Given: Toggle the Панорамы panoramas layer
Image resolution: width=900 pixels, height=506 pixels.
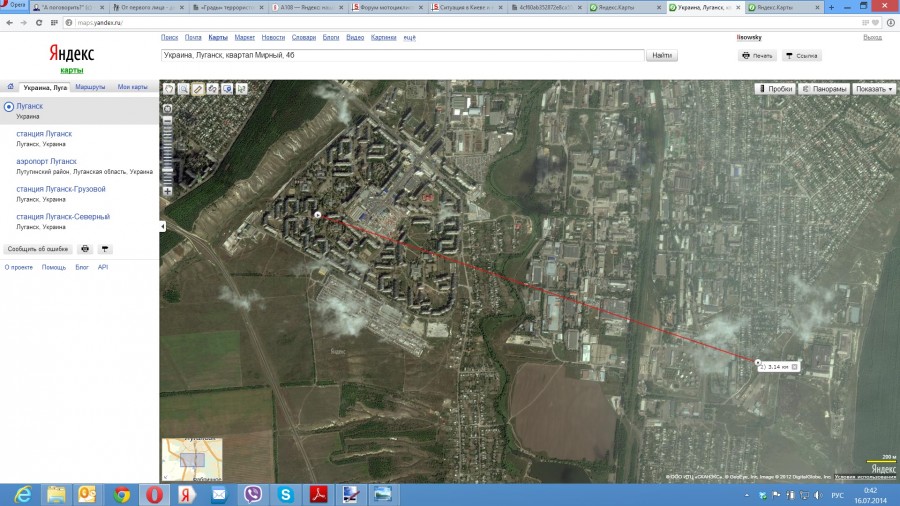Looking at the screenshot, I should point(825,89).
